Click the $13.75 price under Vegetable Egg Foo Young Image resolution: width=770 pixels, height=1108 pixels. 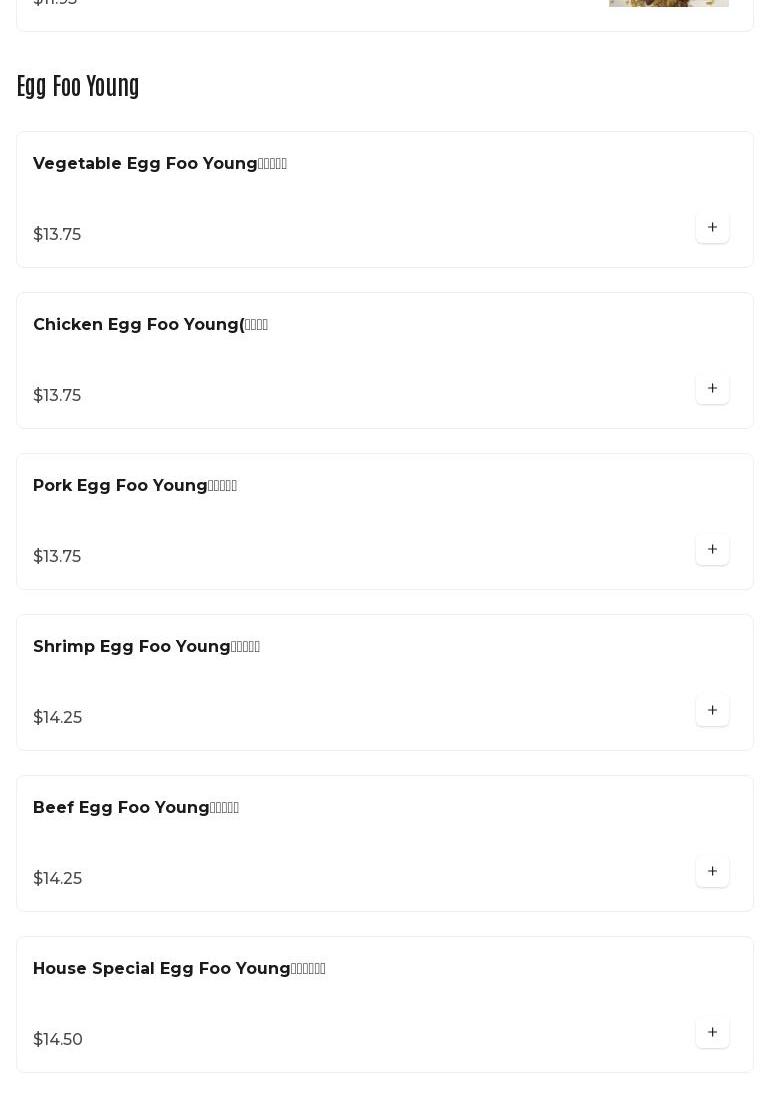[x=57, y=235]
